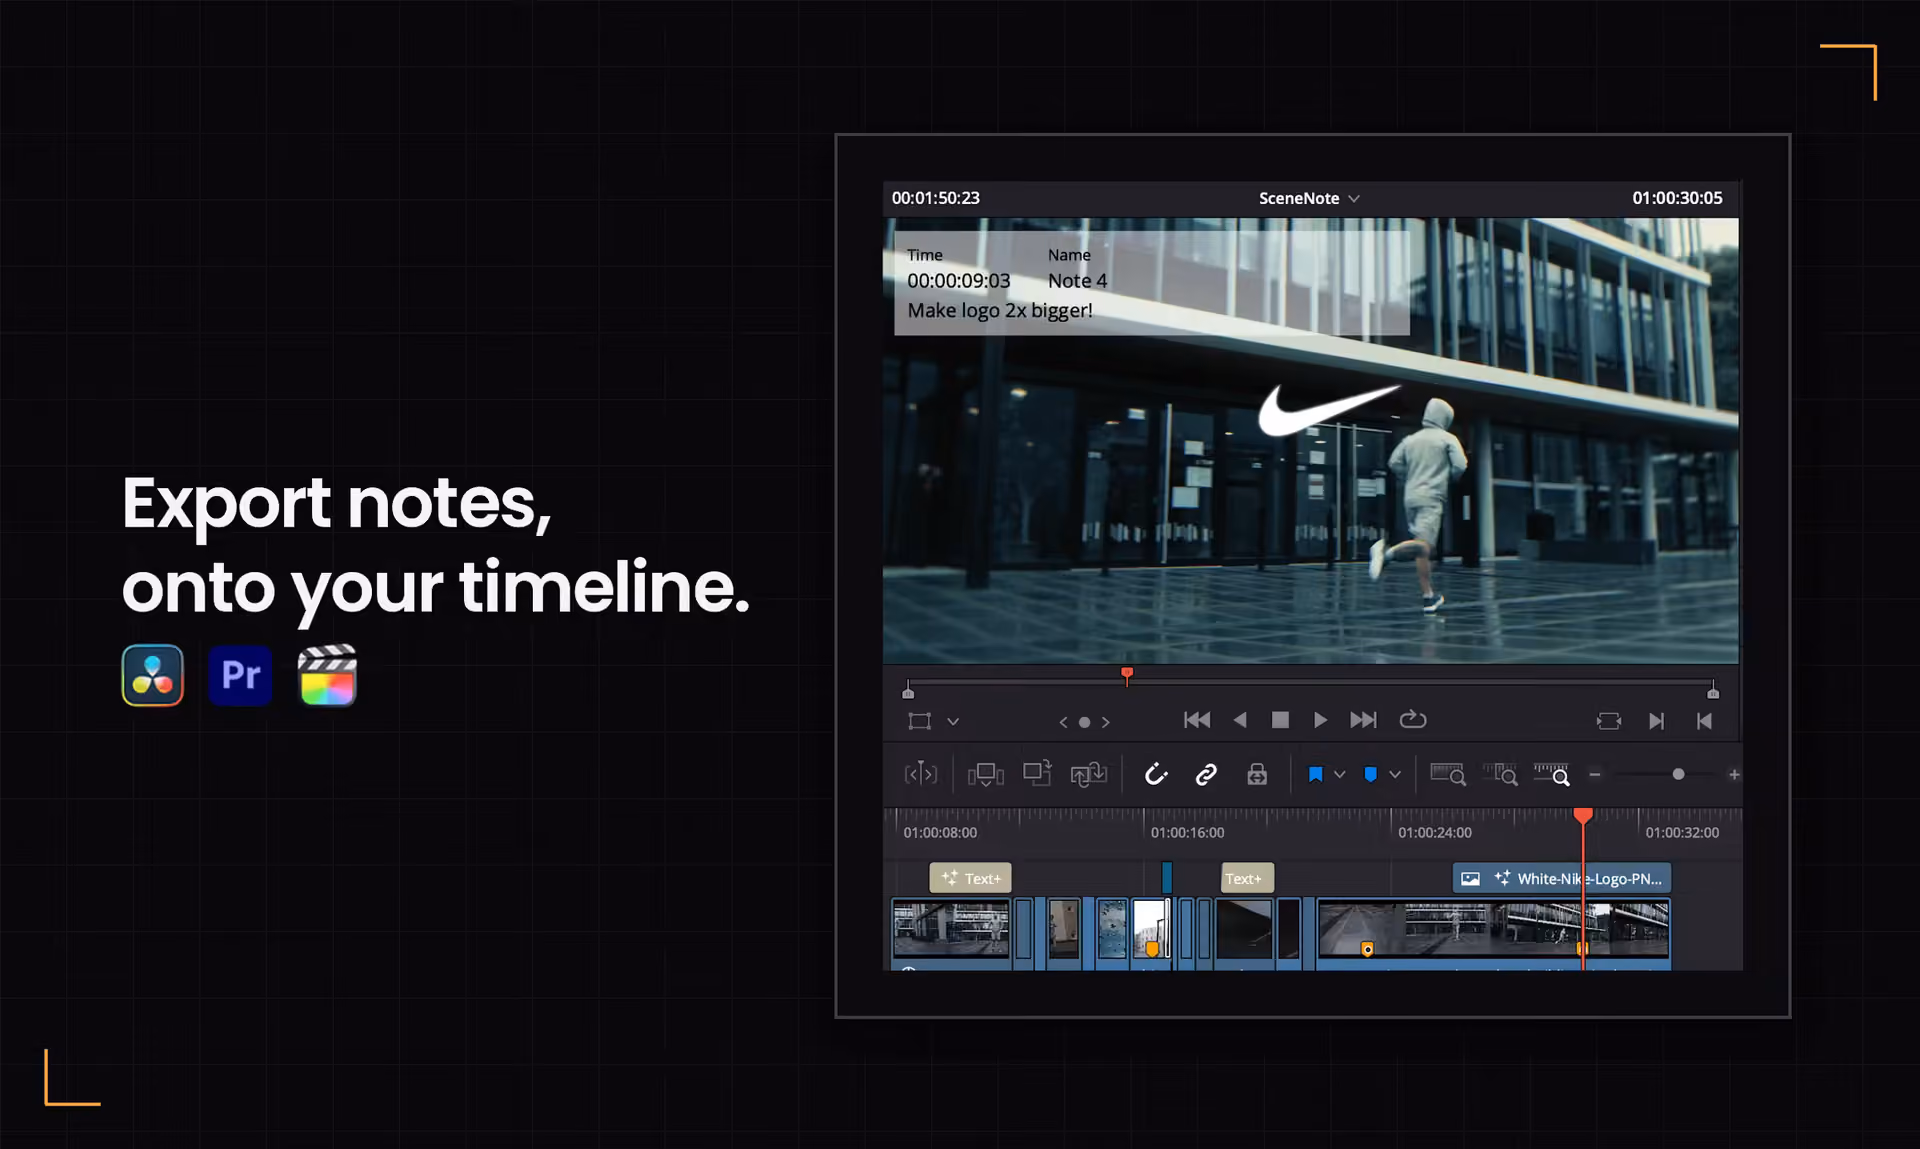Click the replace clip icon

pos(1088,774)
